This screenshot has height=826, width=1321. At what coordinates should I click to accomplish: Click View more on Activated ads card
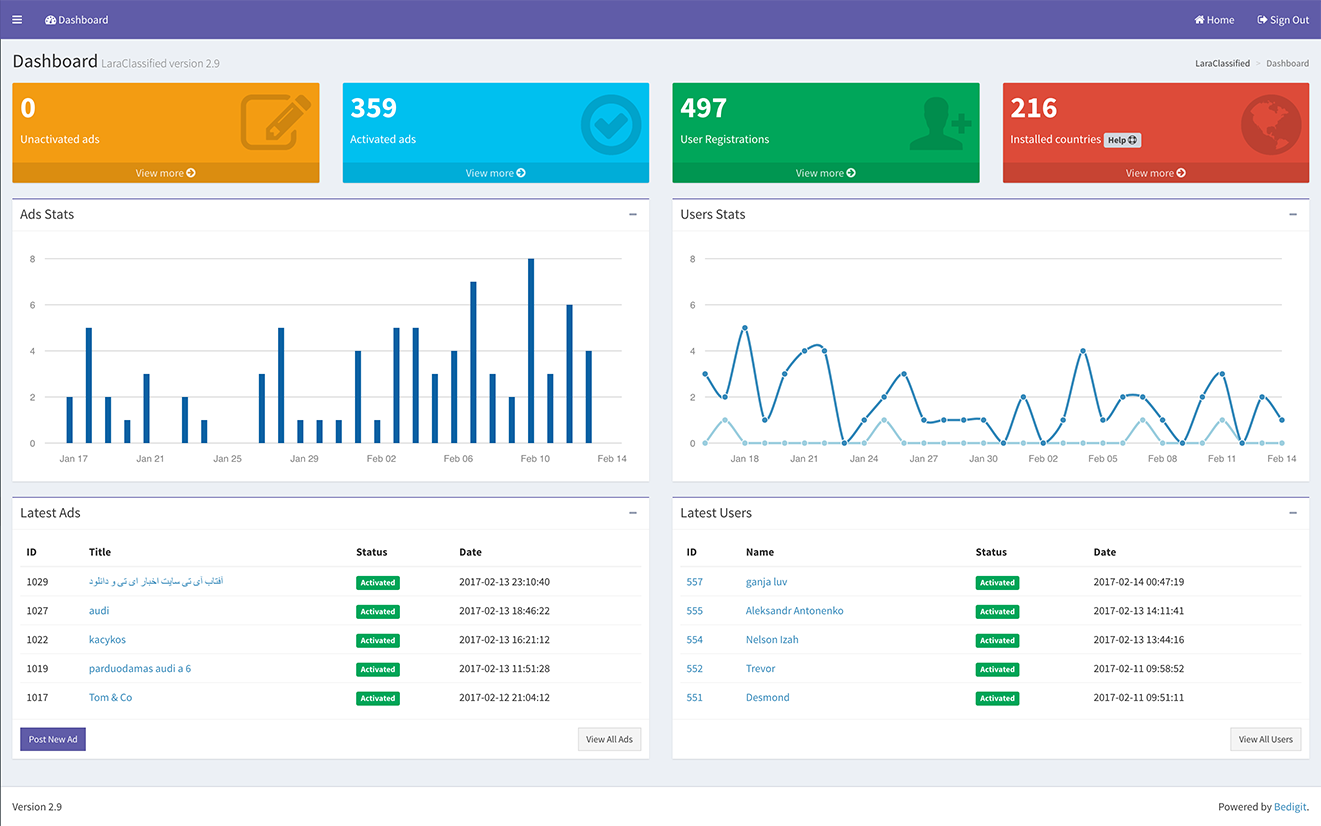coord(495,173)
